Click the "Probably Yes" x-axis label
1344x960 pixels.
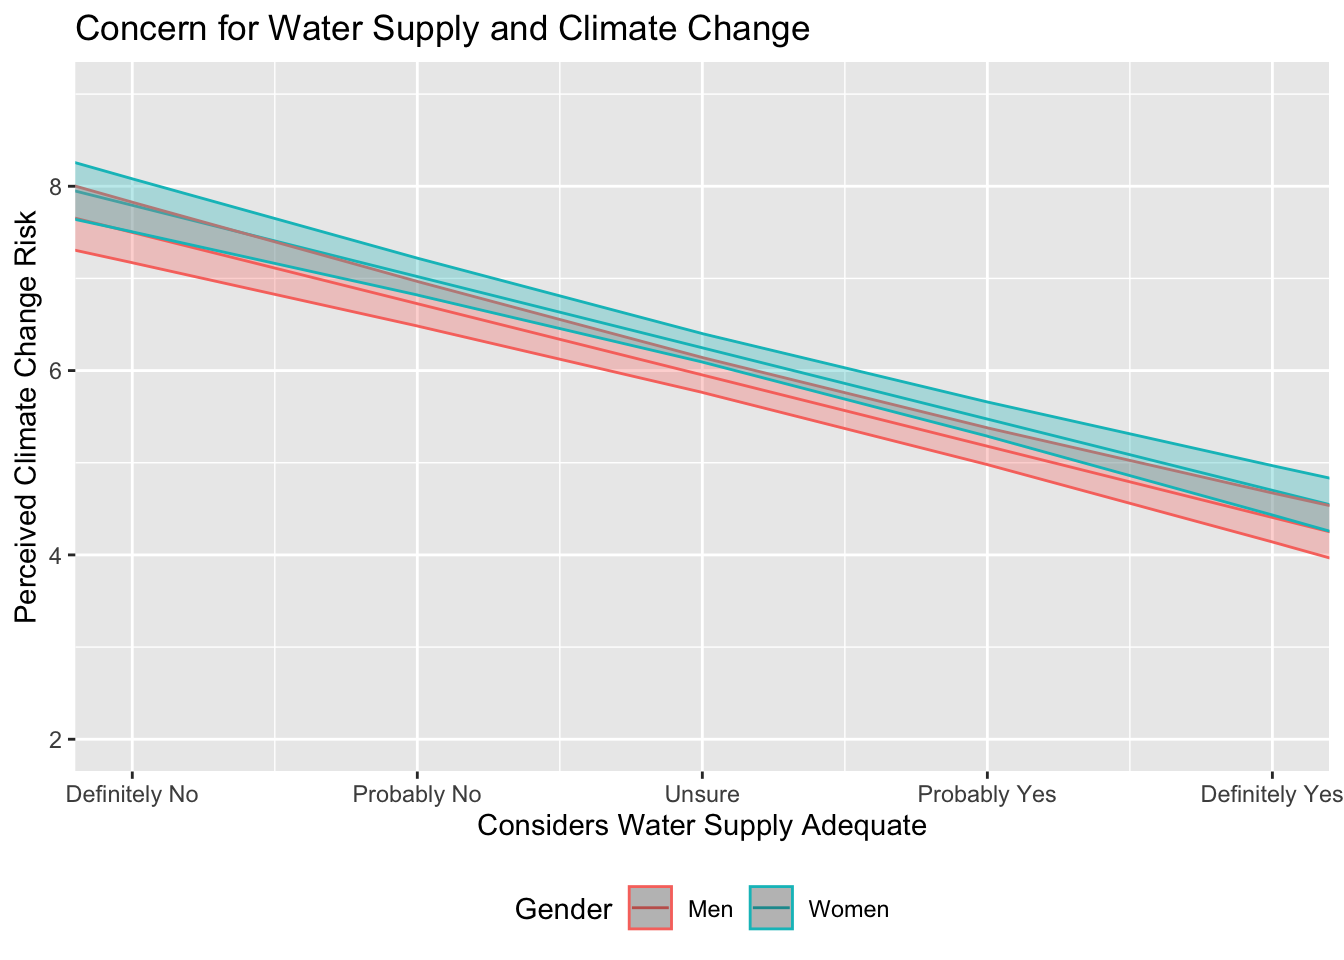[987, 795]
